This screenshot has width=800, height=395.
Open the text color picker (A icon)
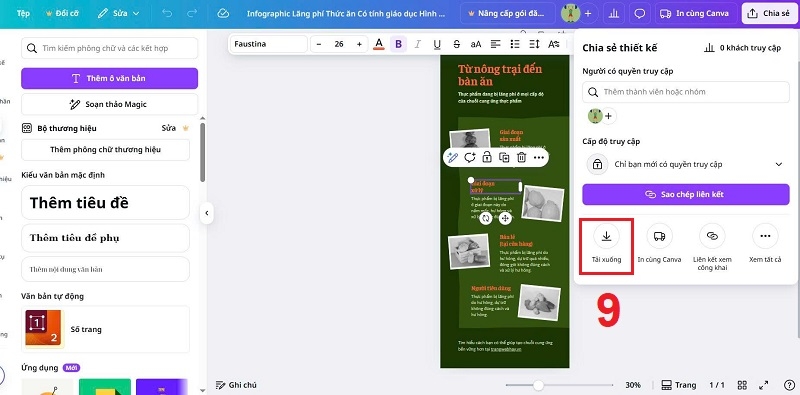click(379, 44)
